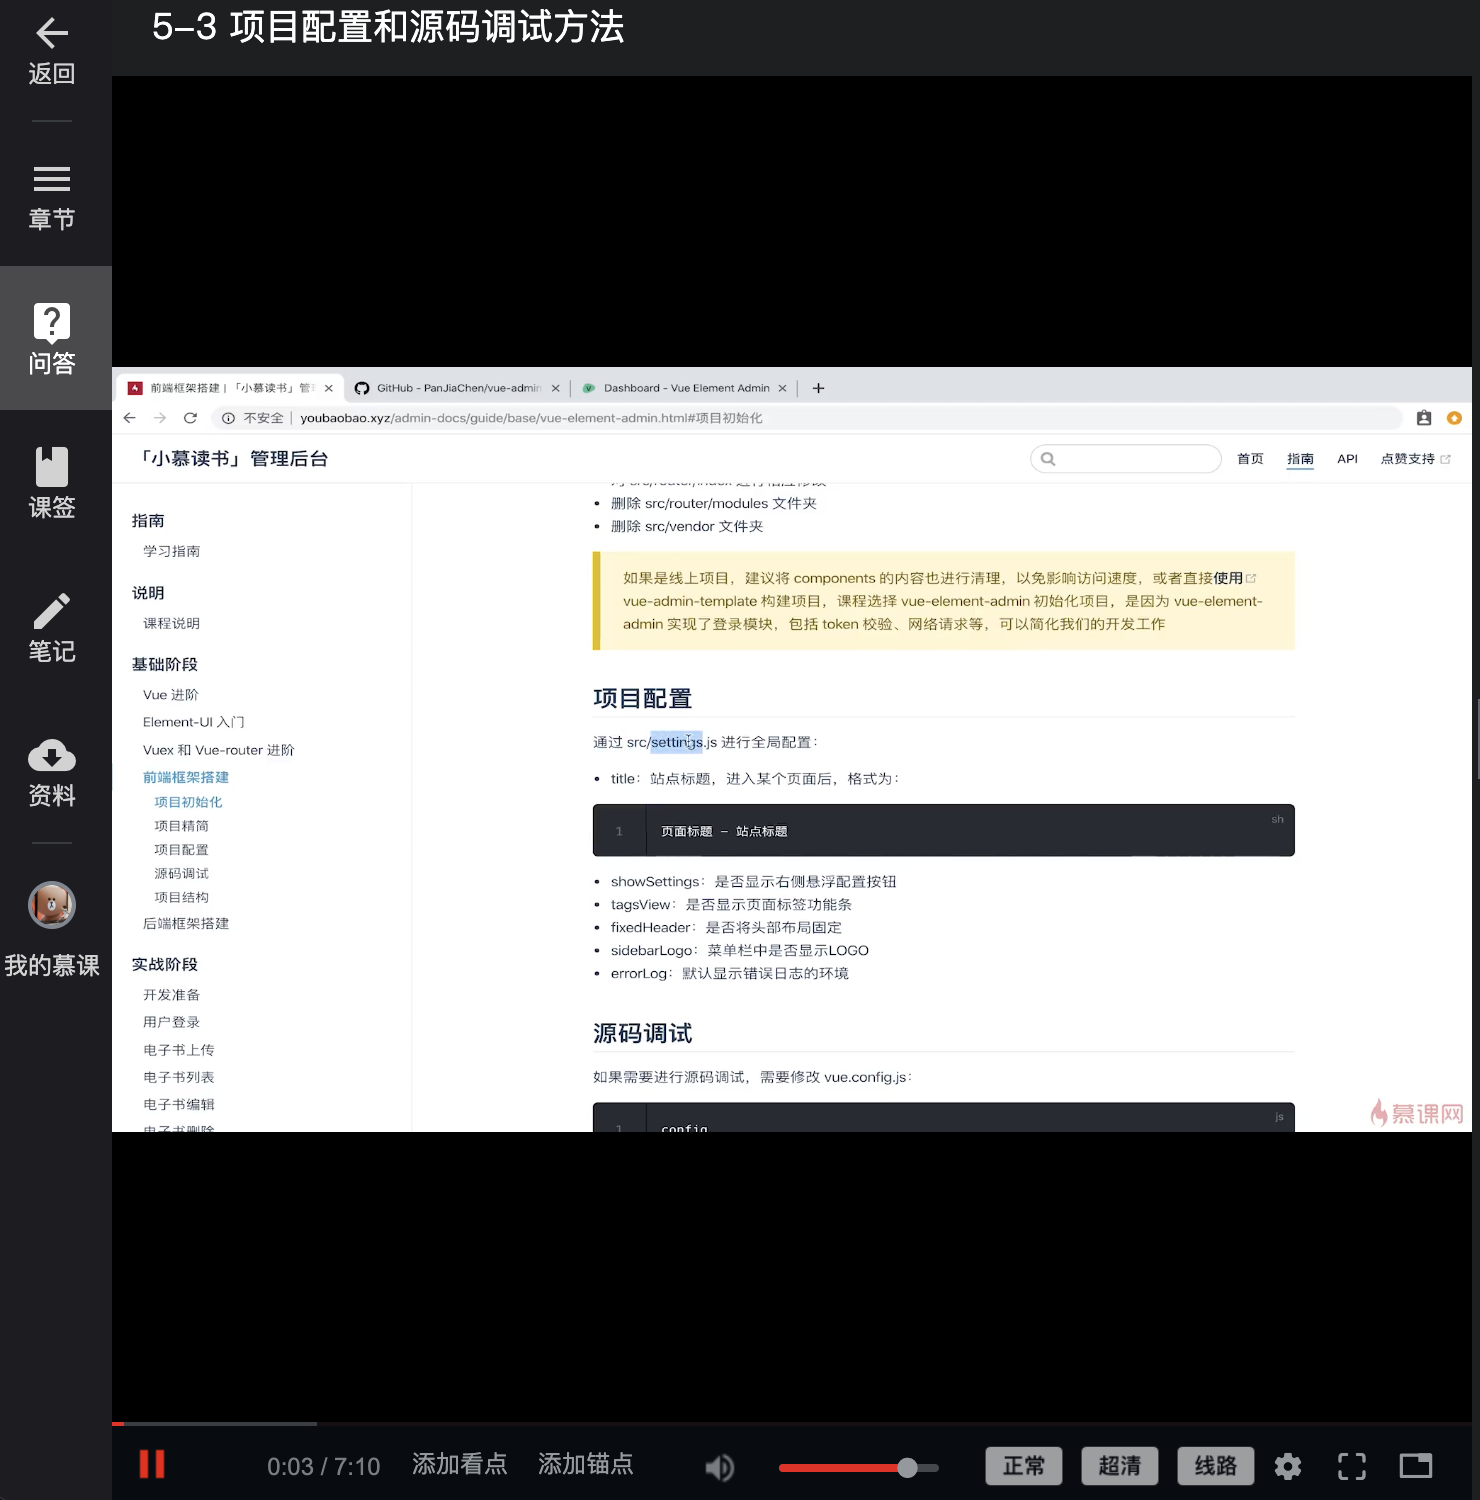Go to 项目初始化 subsection

point(188,802)
